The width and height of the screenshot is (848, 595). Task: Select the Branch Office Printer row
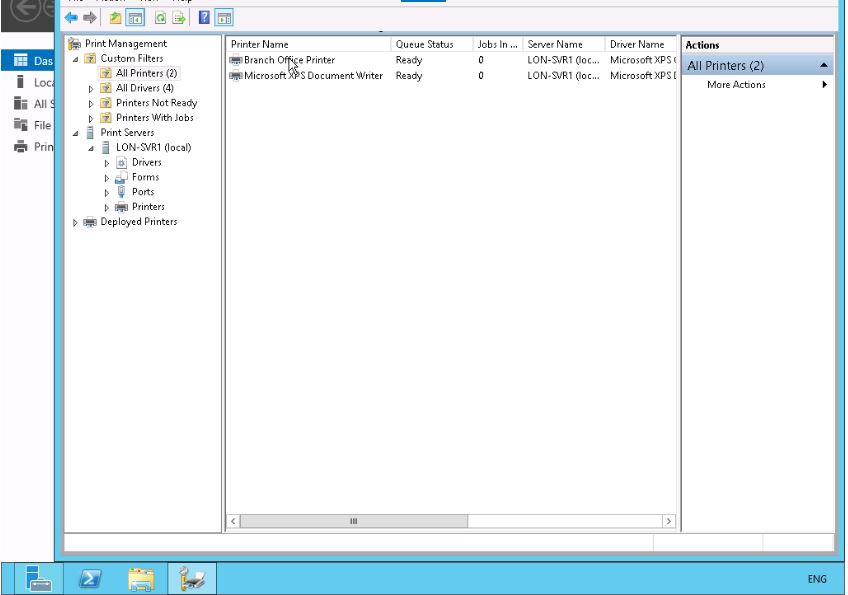[x=289, y=60]
